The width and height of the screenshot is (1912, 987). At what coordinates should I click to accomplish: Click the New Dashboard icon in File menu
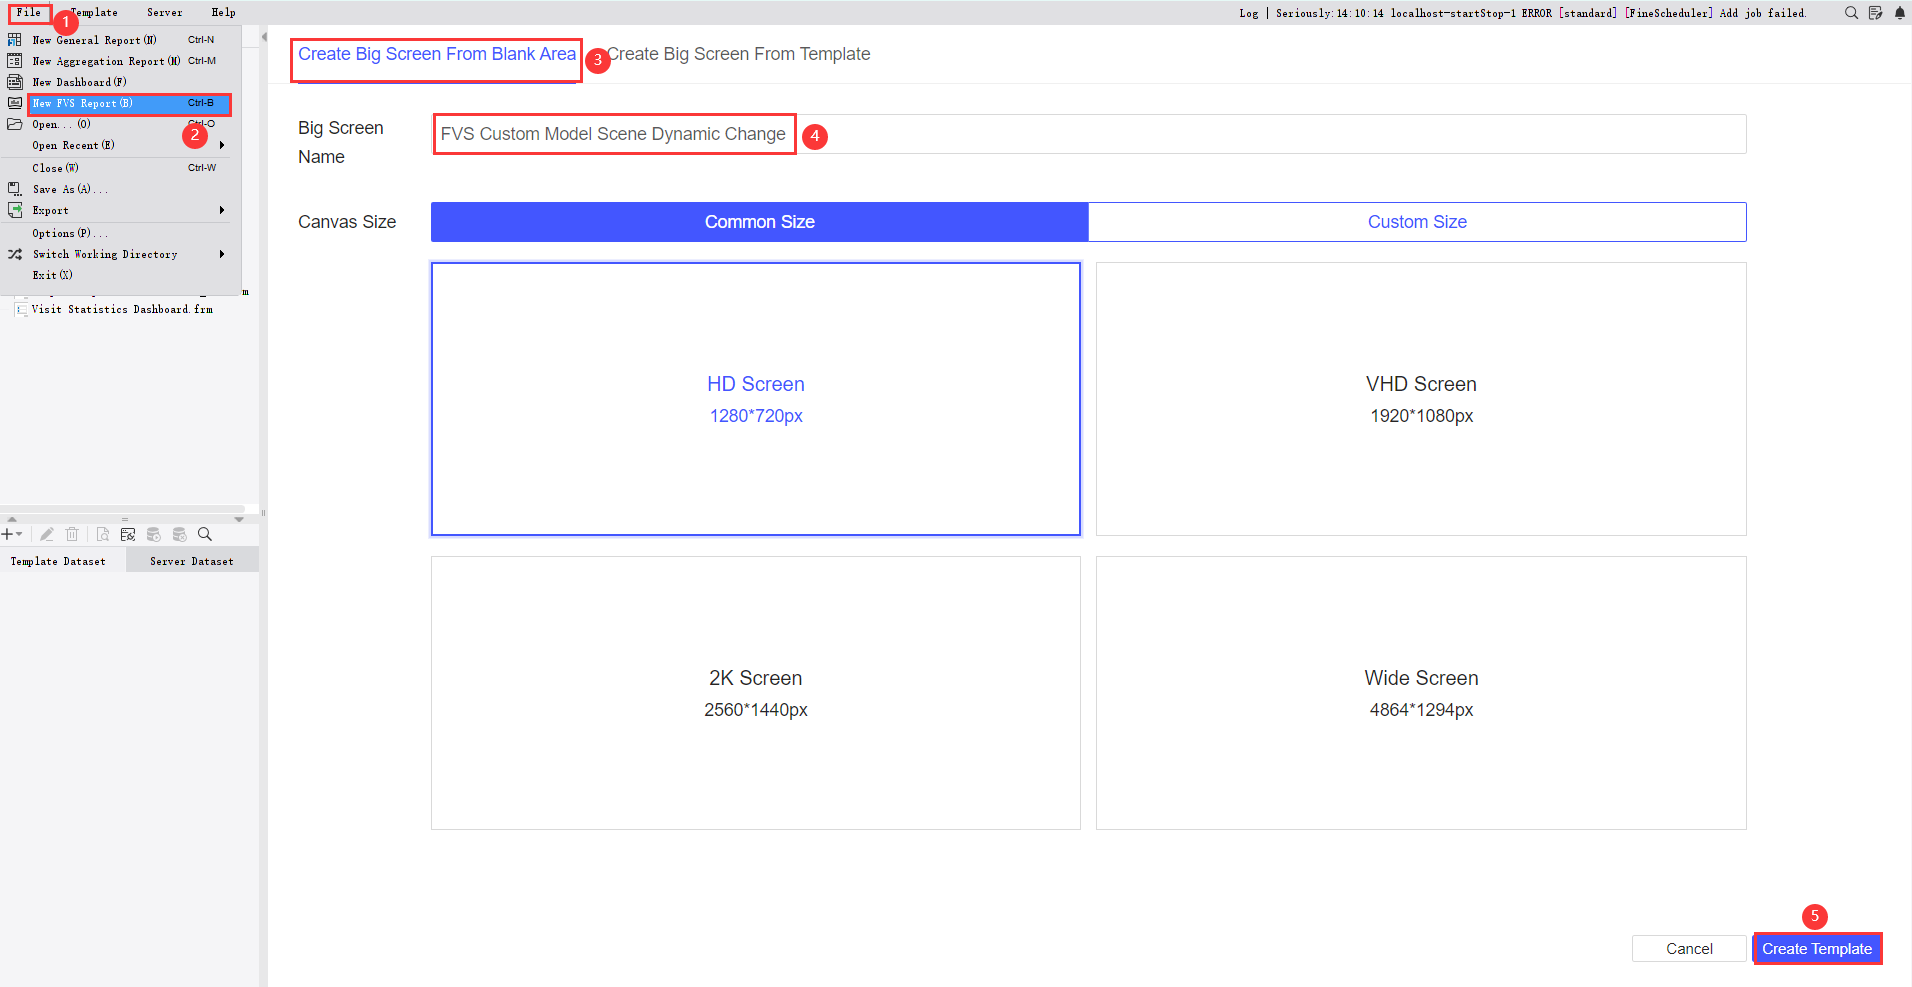15,82
